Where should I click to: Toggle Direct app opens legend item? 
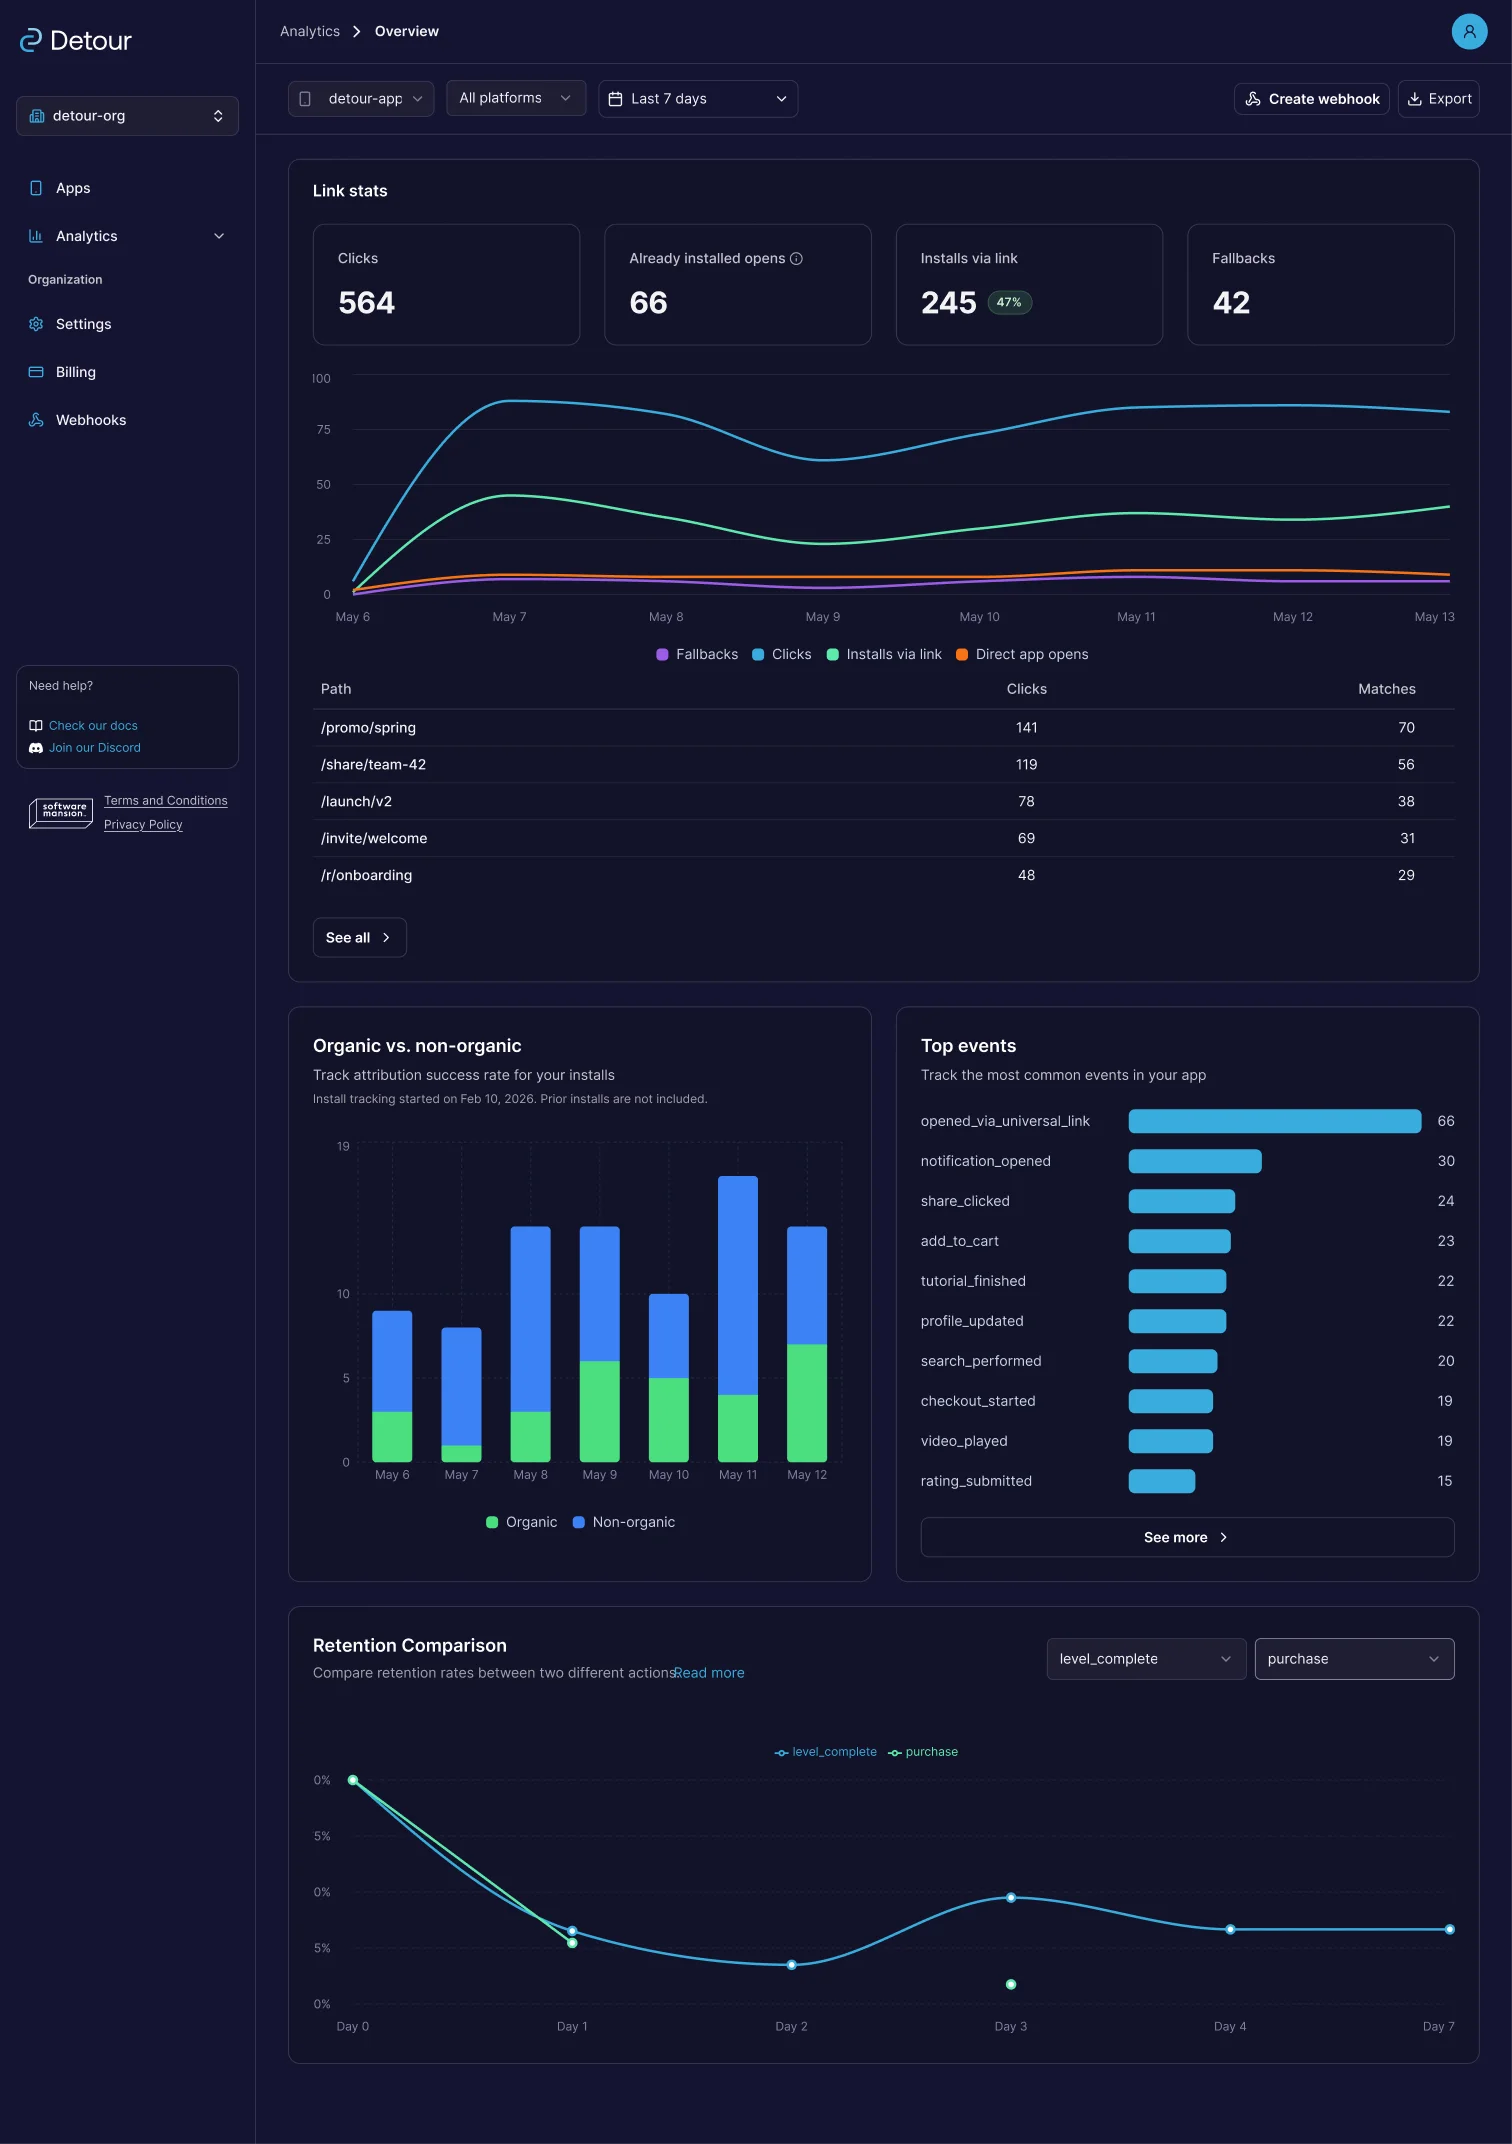(1022, 655)
